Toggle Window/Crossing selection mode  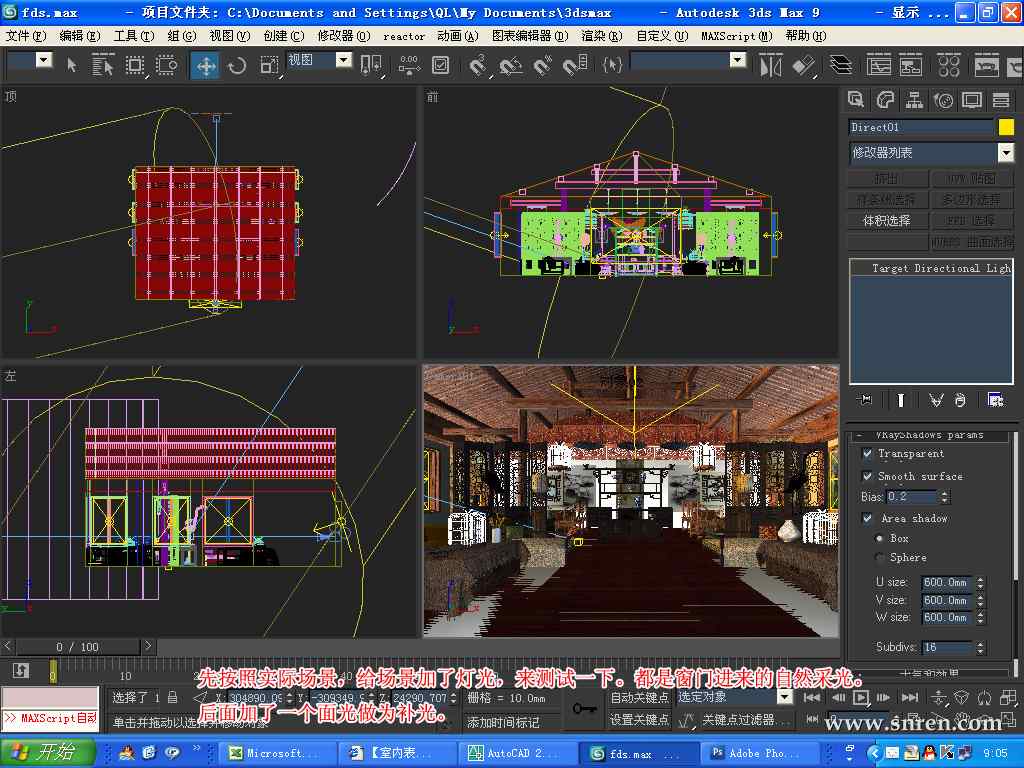[167, 65]
